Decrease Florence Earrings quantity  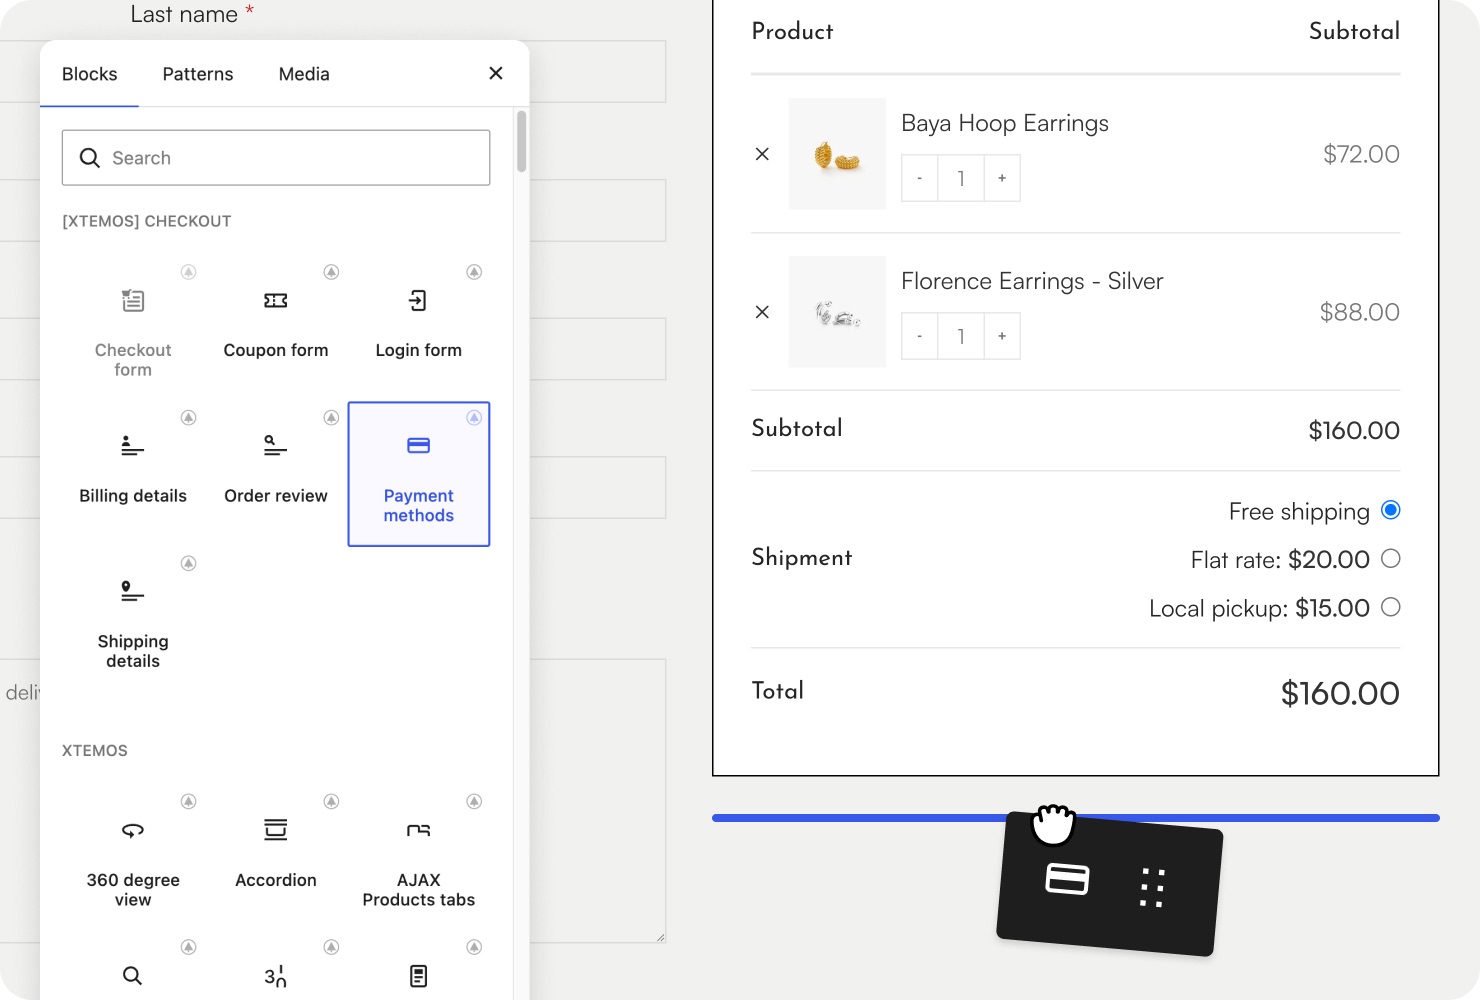[920, 336]
